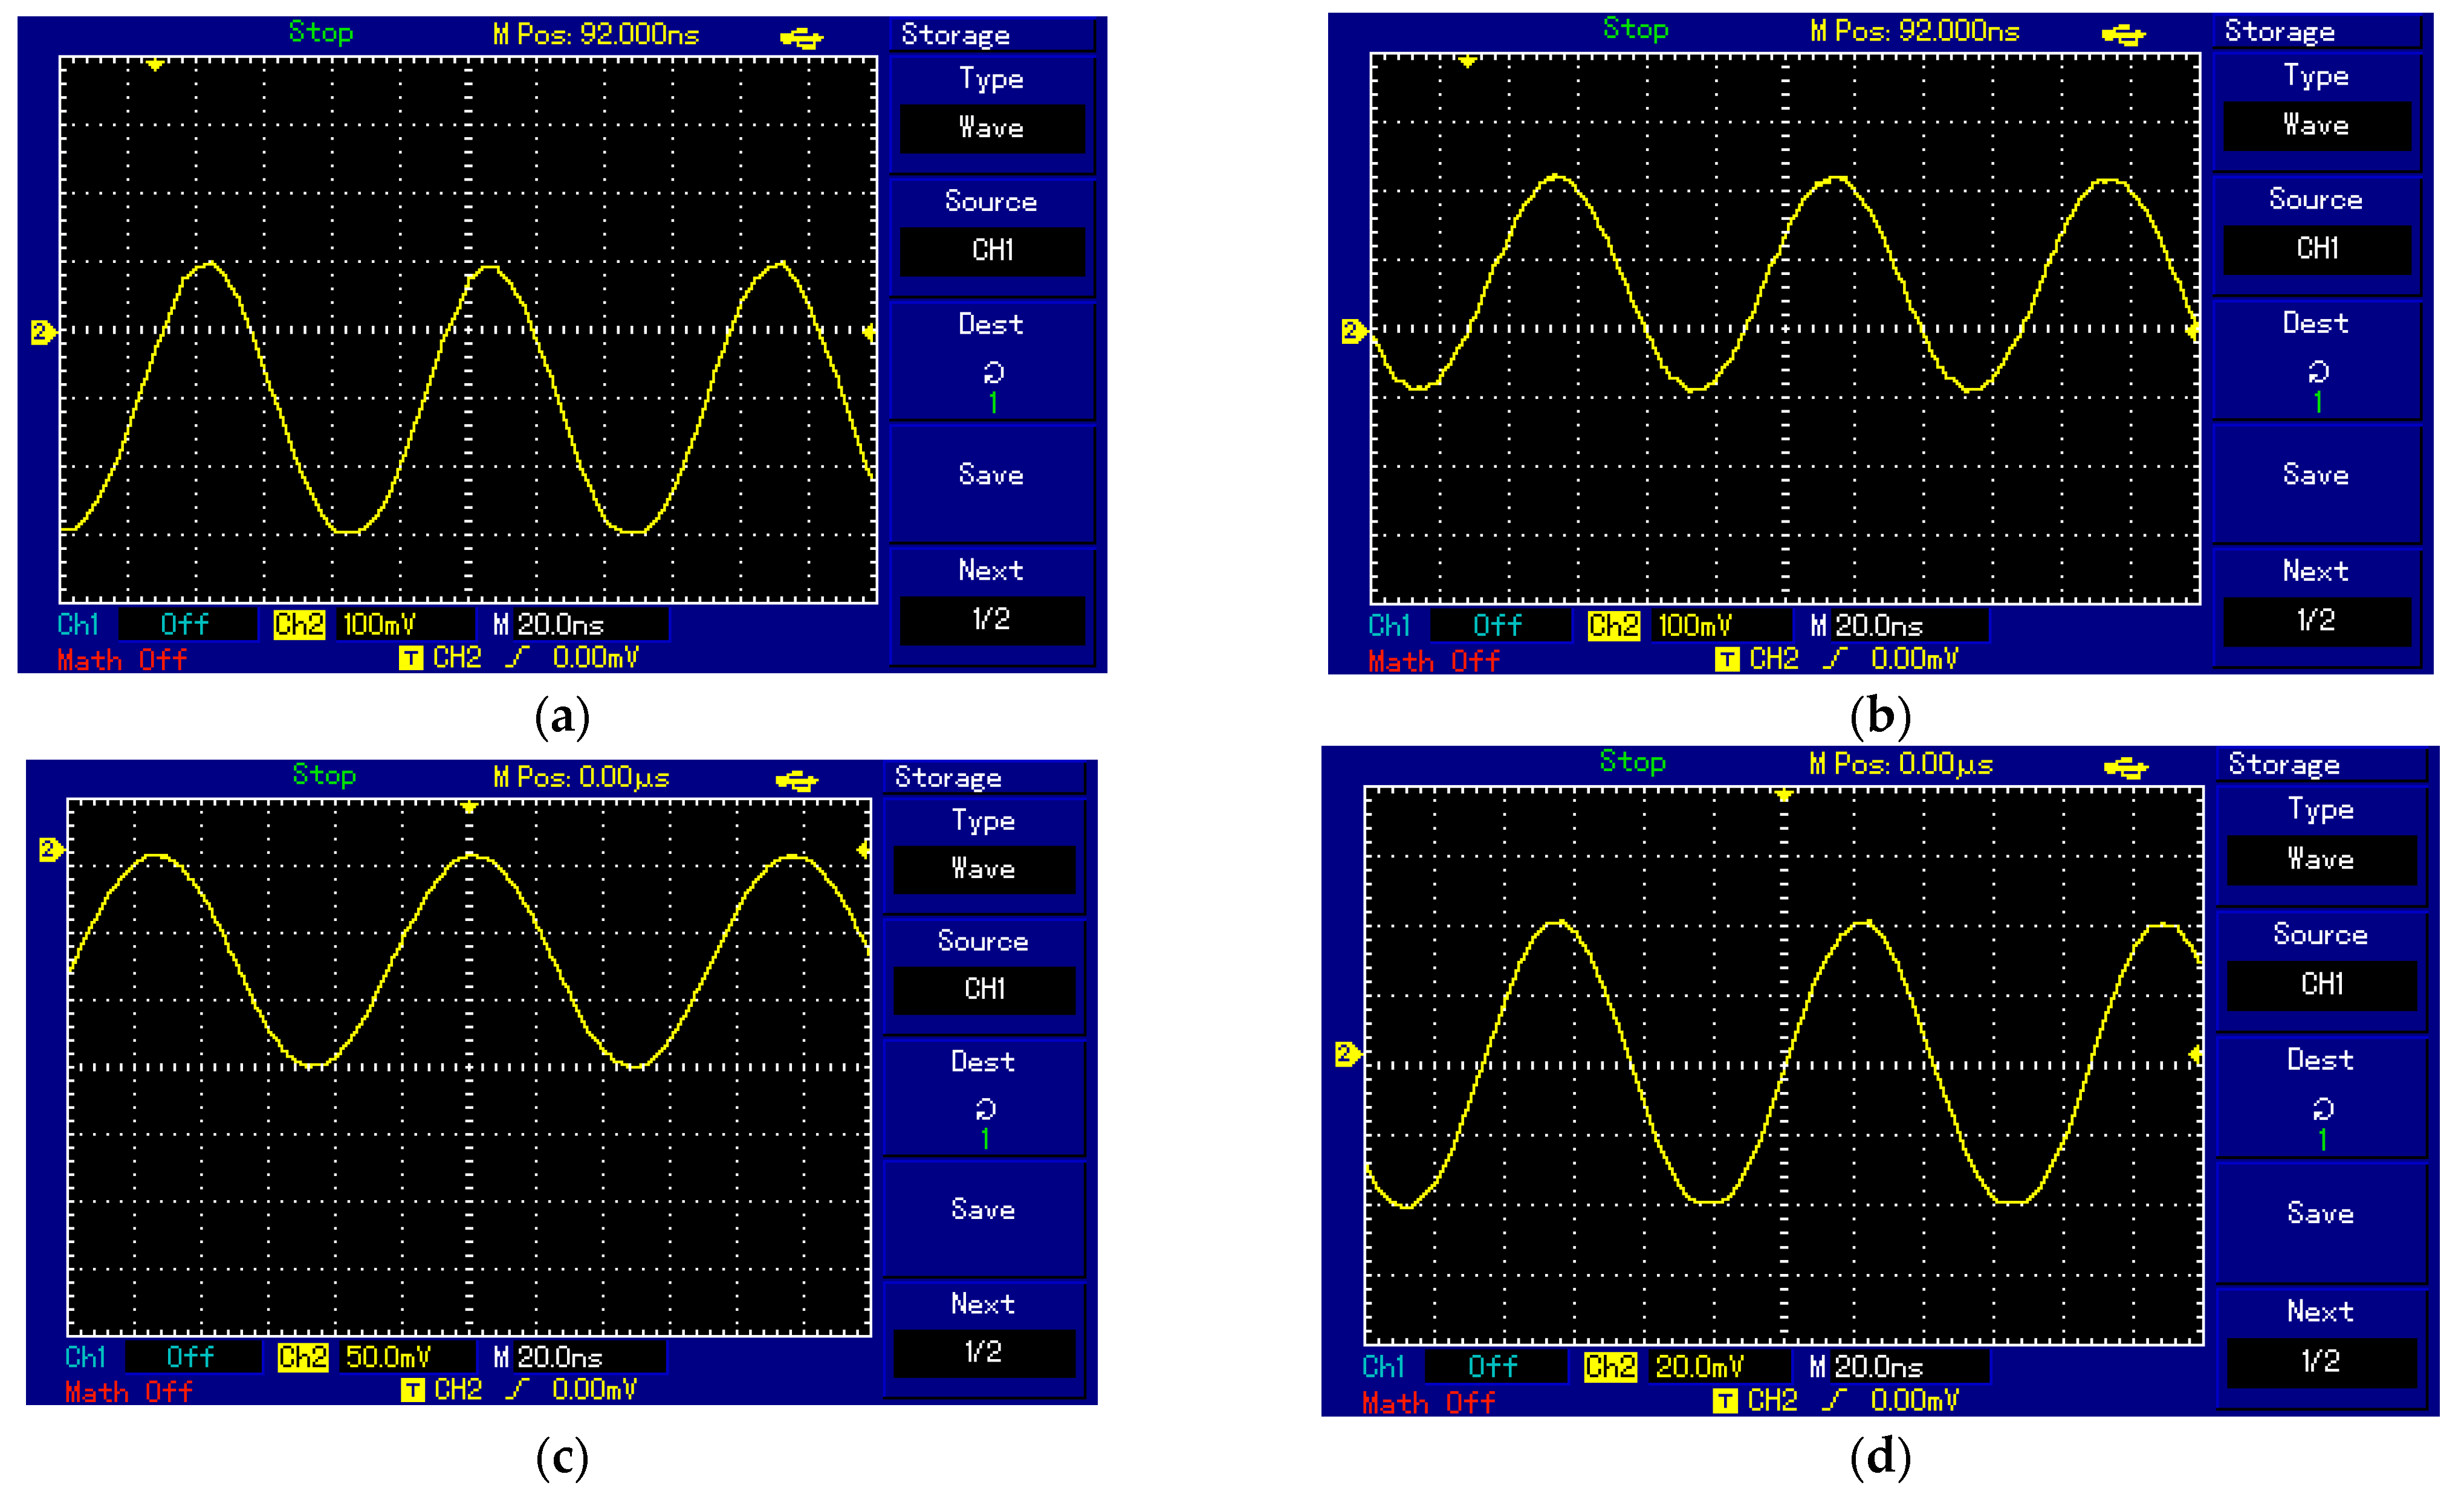Viewport: 2464px width, 1503px height.
Task: Click trigger position arrow atop panel (c) grid
Action: click(469, 807)
